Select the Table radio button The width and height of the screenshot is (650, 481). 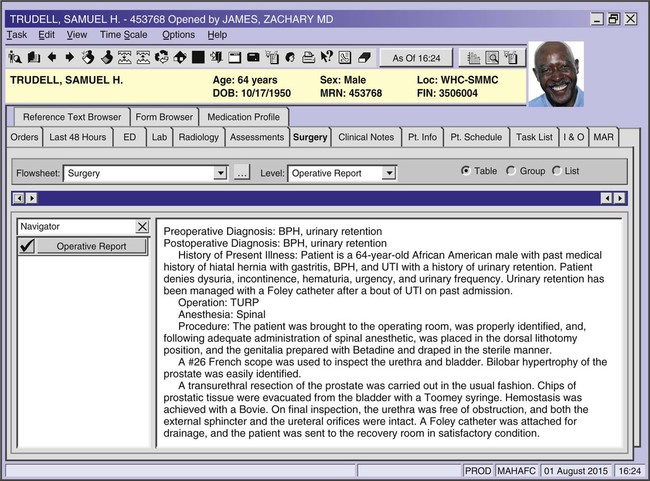coord(465,171)
